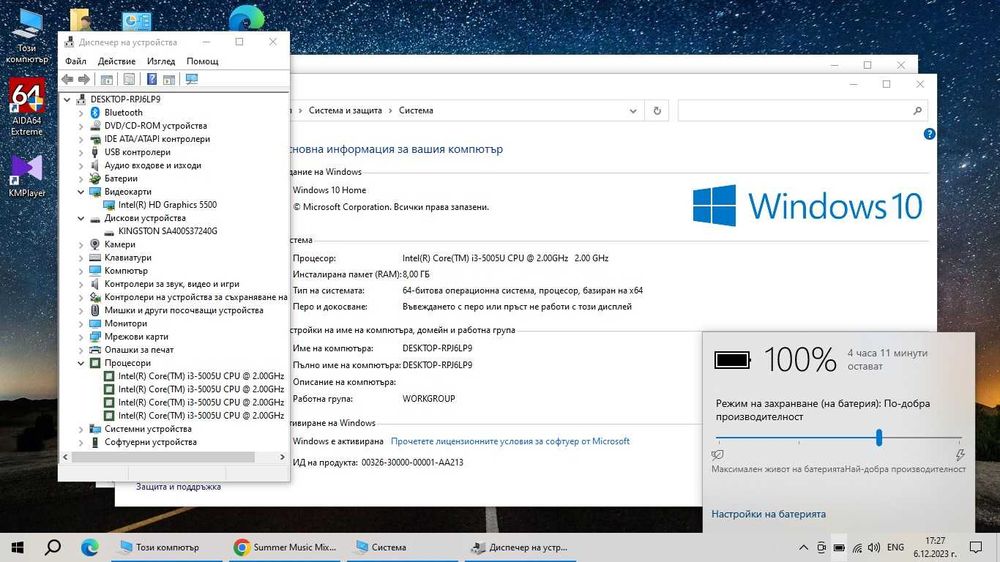Click the lightning icon for best performance
This screenshot has height=562, width=1000.
tap(960, 455)
